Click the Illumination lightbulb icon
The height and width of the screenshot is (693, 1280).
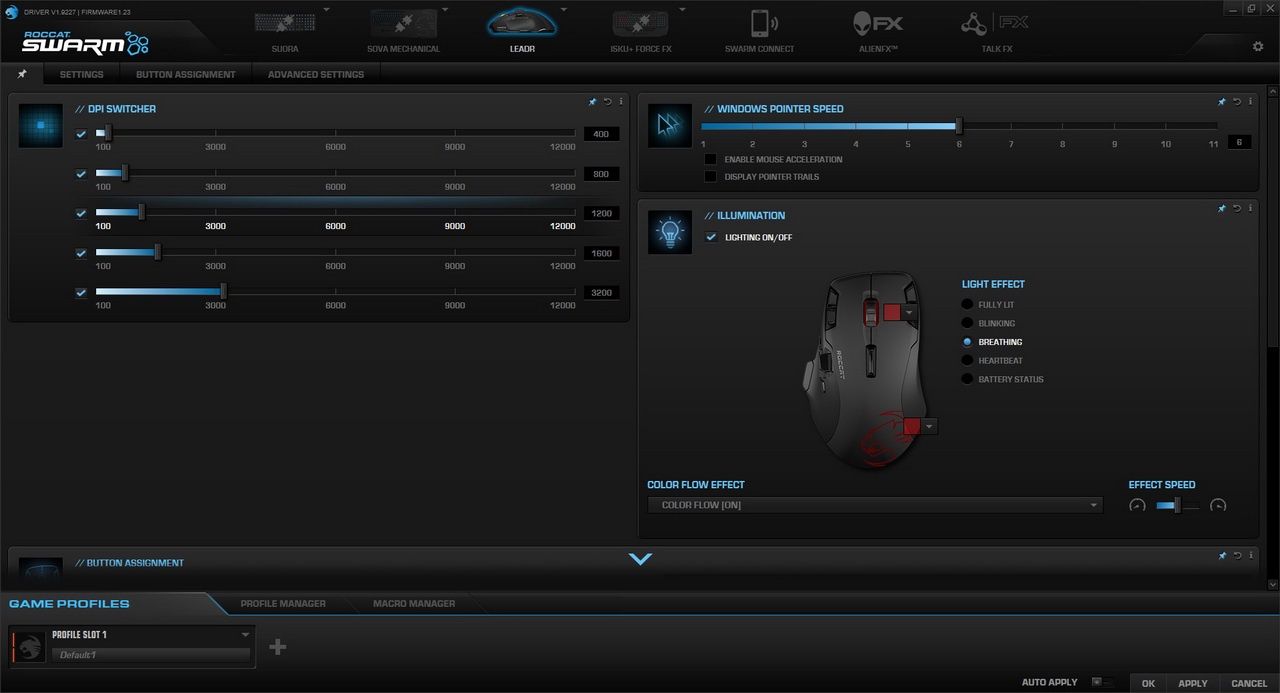click(x=670, y=232)
